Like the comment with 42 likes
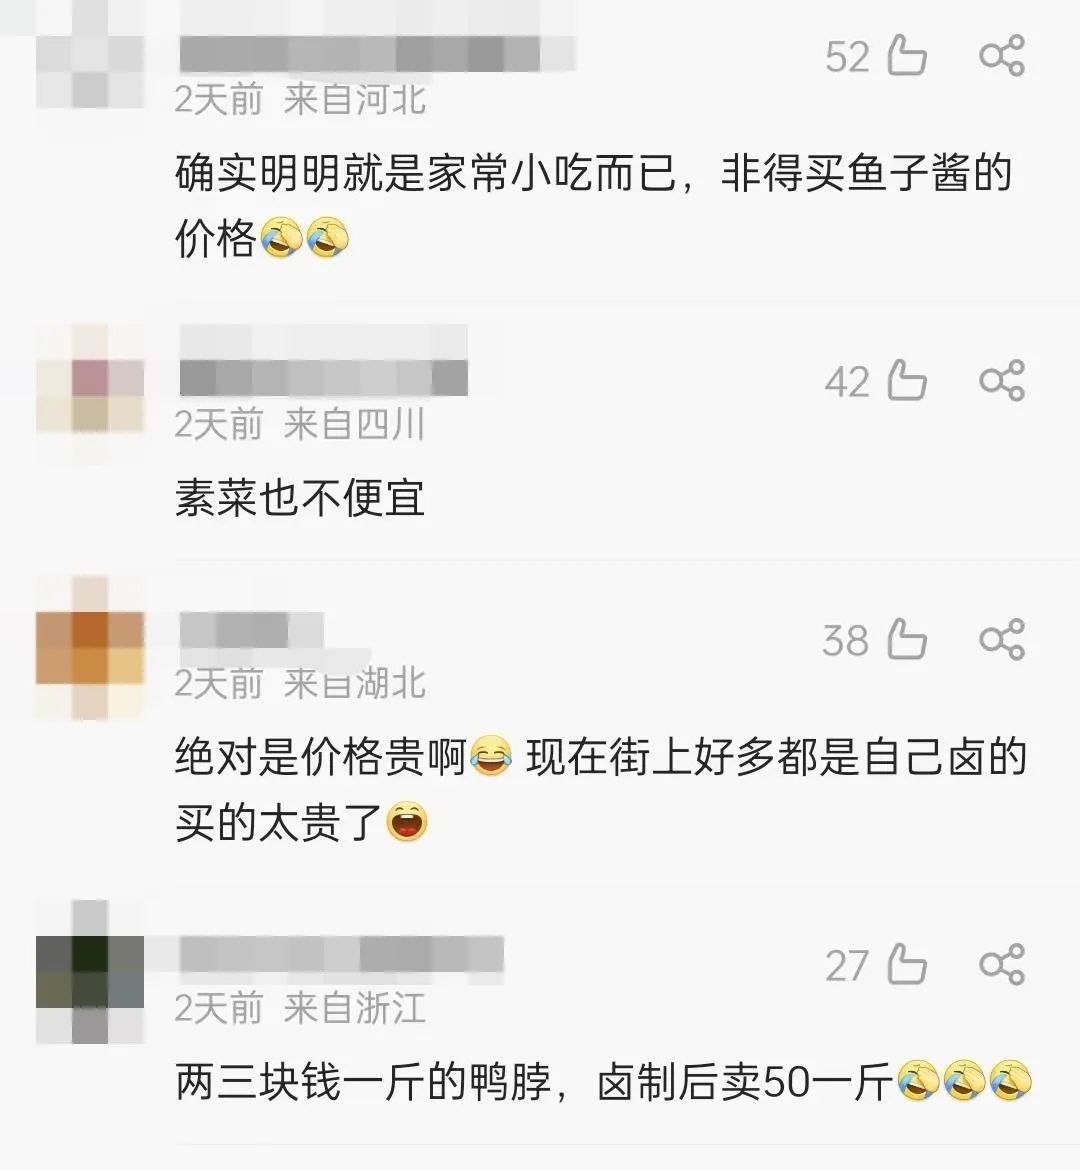The width and height of the screenshot is (1080, 1170). coord(907,381)
